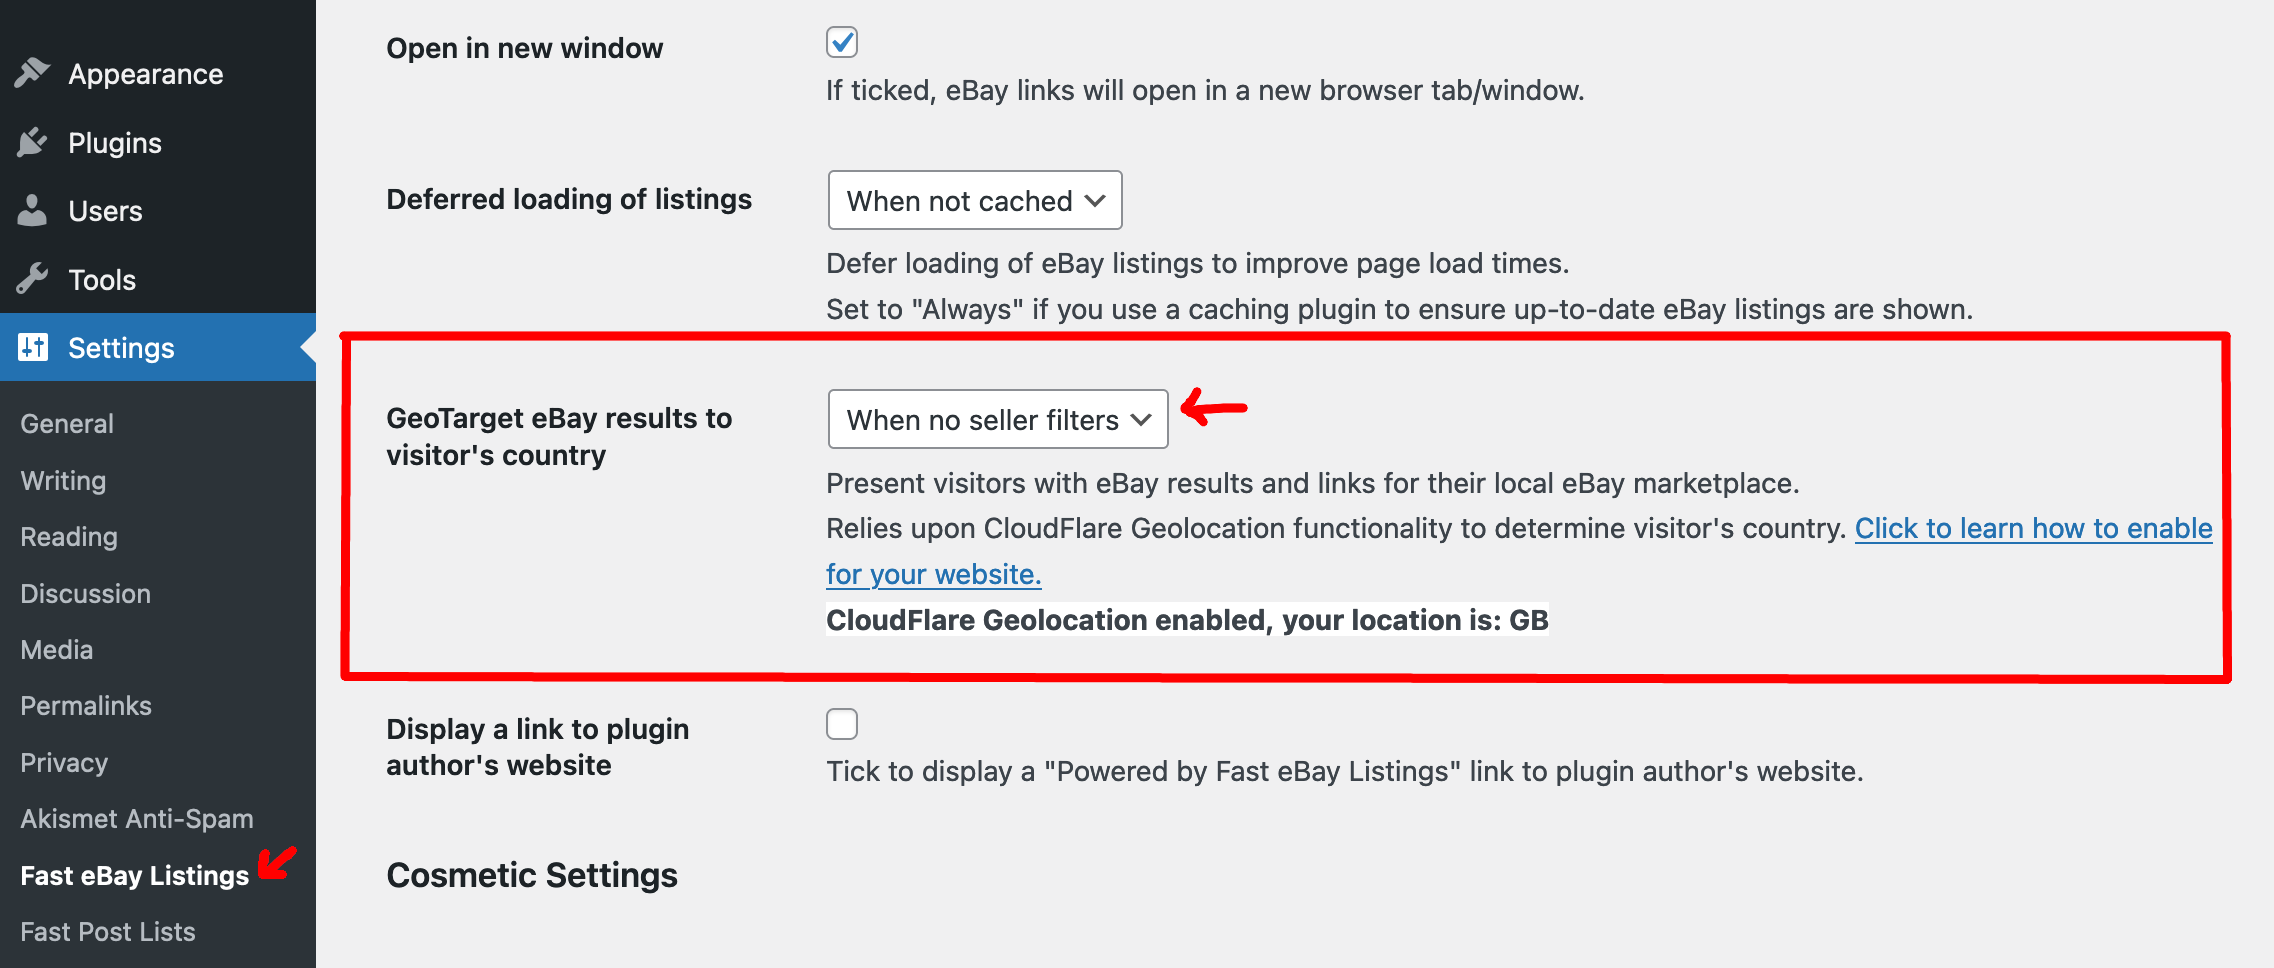Image resolution: width=2274 pixels, height=968 pixels.
Task: Go to the Writing settings page
Action: tap(63, 481)
